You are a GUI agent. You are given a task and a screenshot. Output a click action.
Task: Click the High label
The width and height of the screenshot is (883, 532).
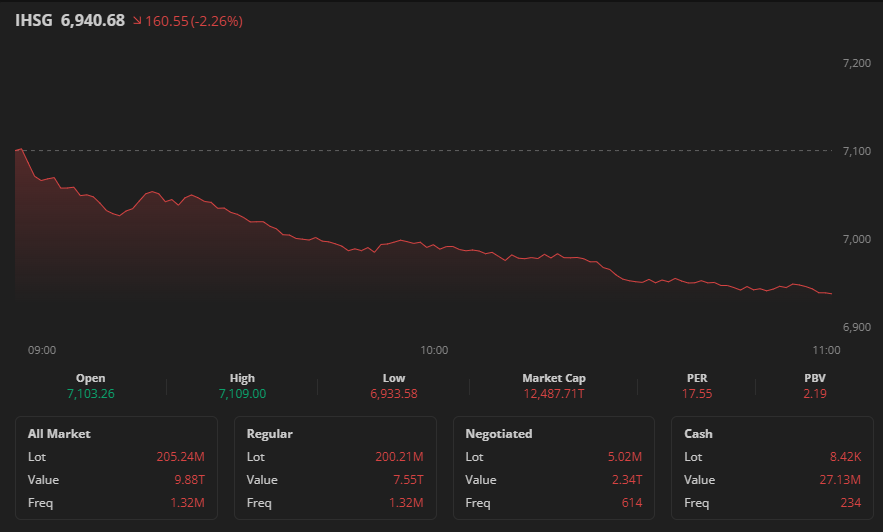[x=242, y=378]
